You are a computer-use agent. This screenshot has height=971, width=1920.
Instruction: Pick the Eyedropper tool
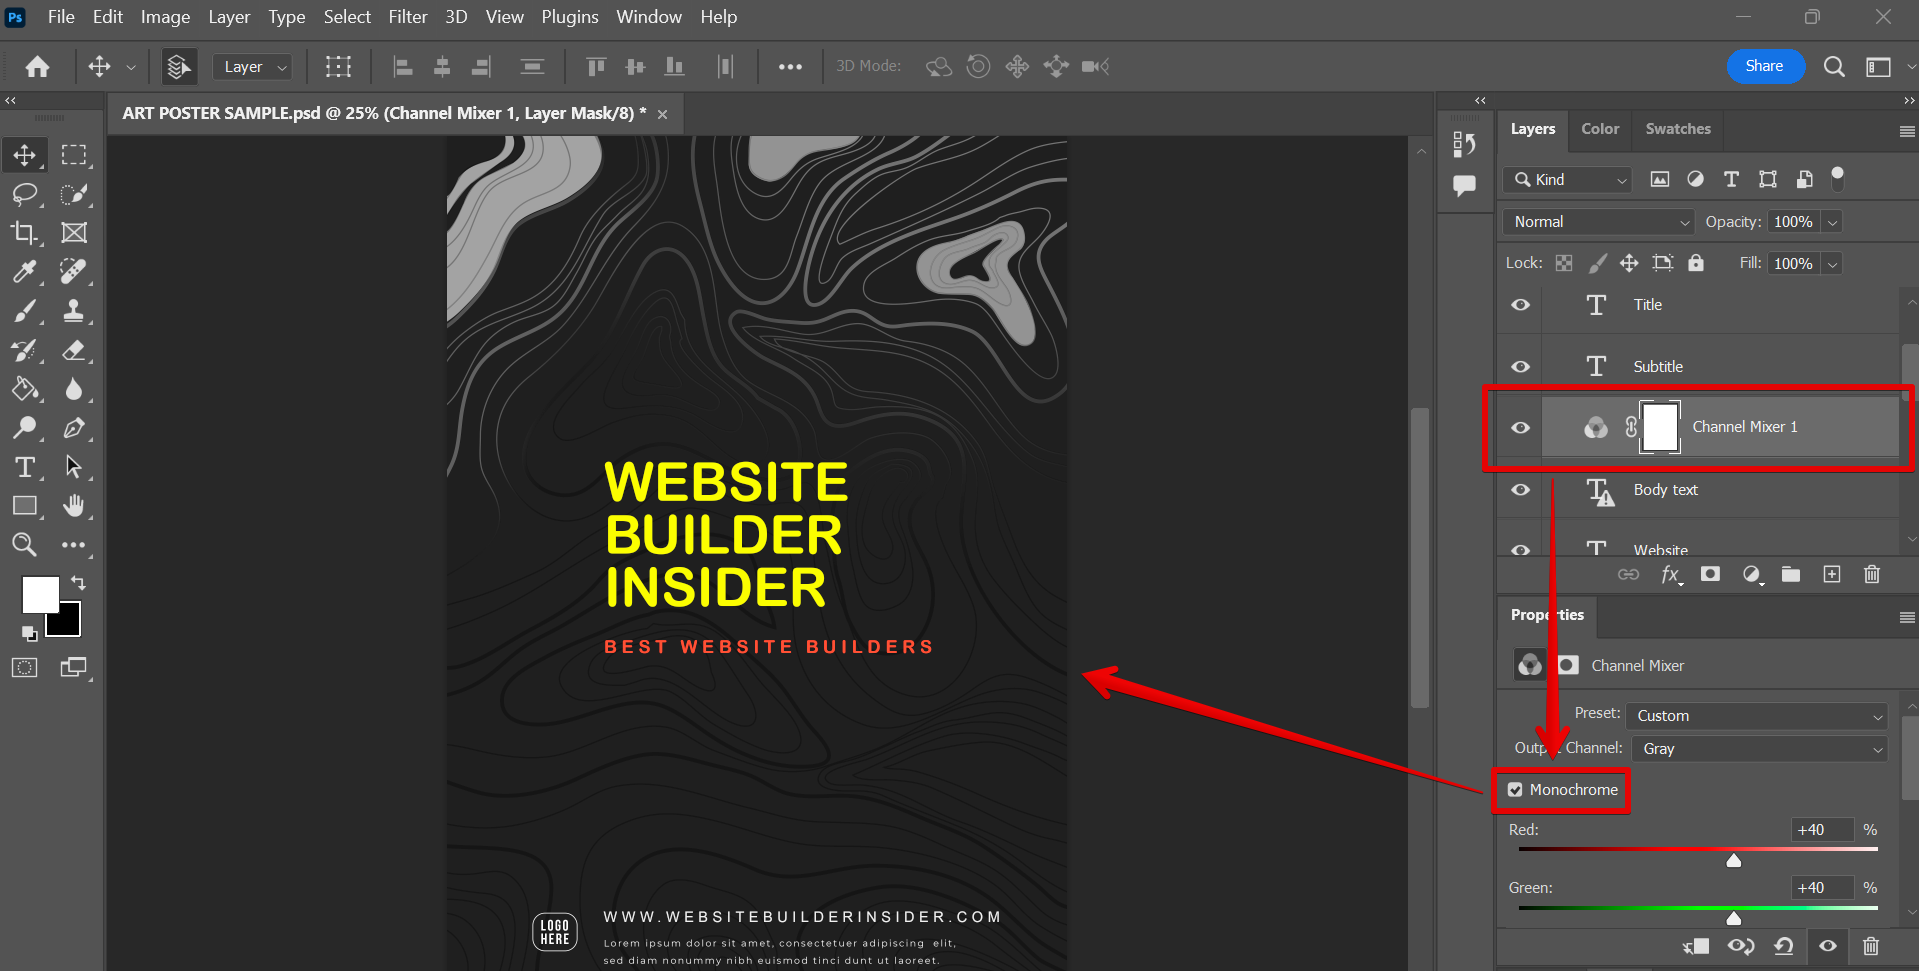24,271
